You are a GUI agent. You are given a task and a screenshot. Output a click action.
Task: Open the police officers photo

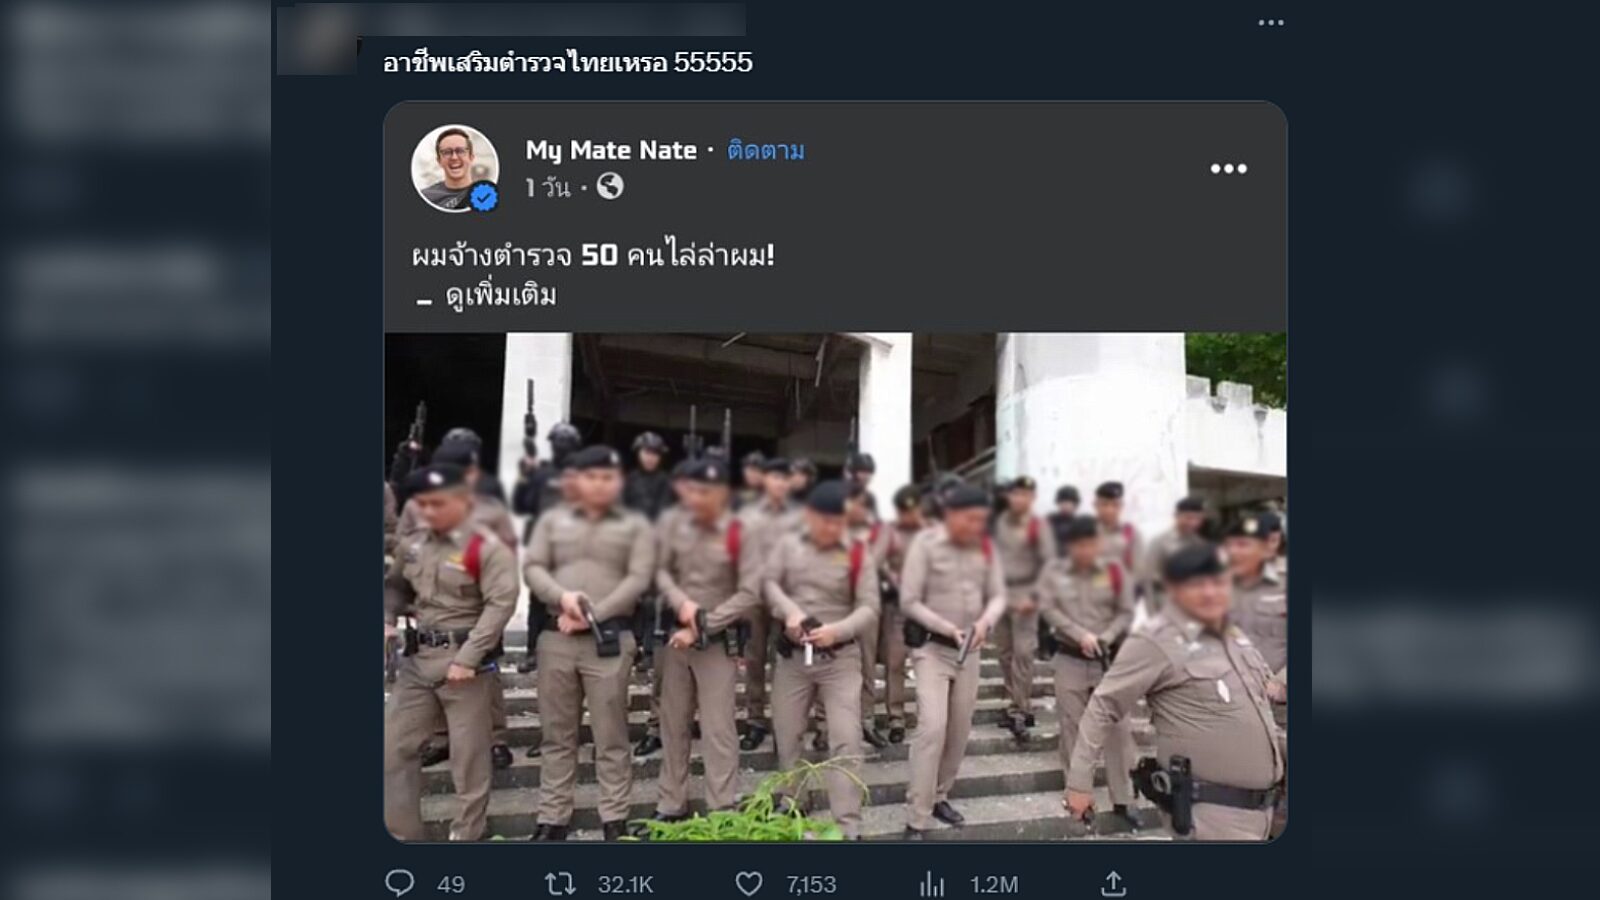835,586
